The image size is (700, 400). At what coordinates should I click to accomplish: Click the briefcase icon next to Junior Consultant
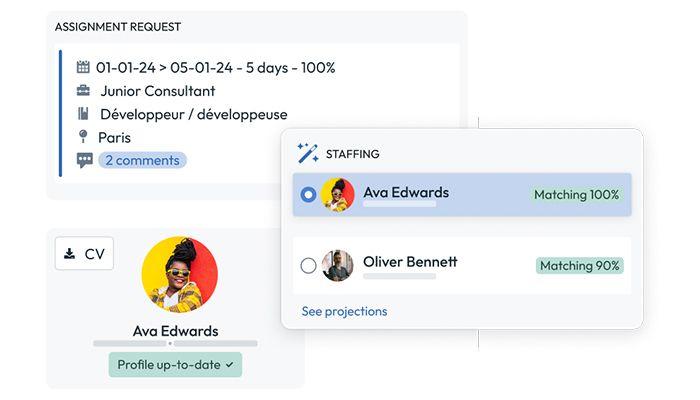[x=83, y=91]
